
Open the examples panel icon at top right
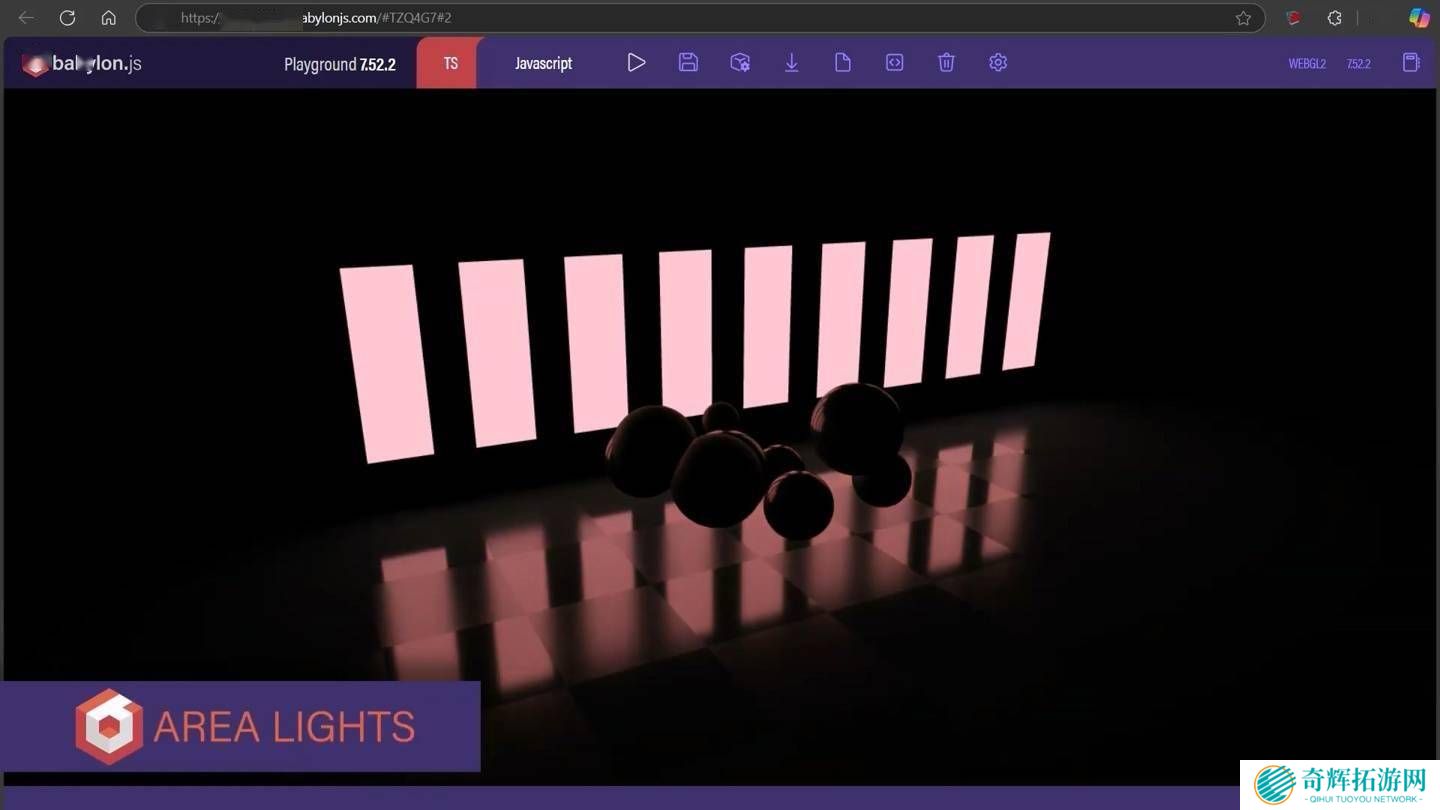(x=1411, y=63)
